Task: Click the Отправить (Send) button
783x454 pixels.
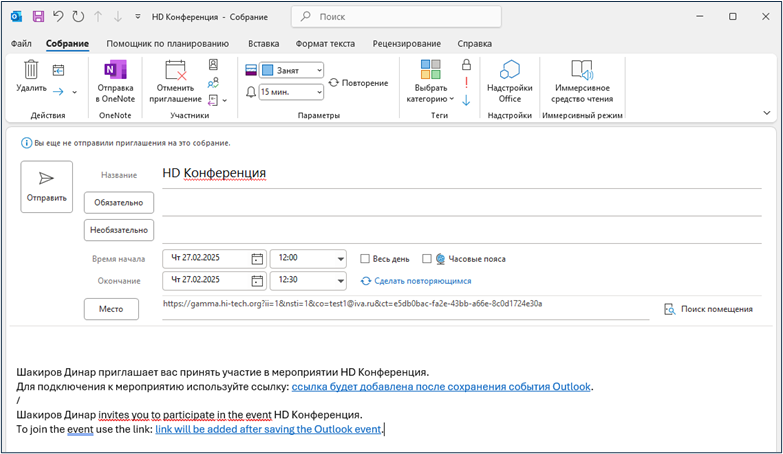Action: [47, 186]
